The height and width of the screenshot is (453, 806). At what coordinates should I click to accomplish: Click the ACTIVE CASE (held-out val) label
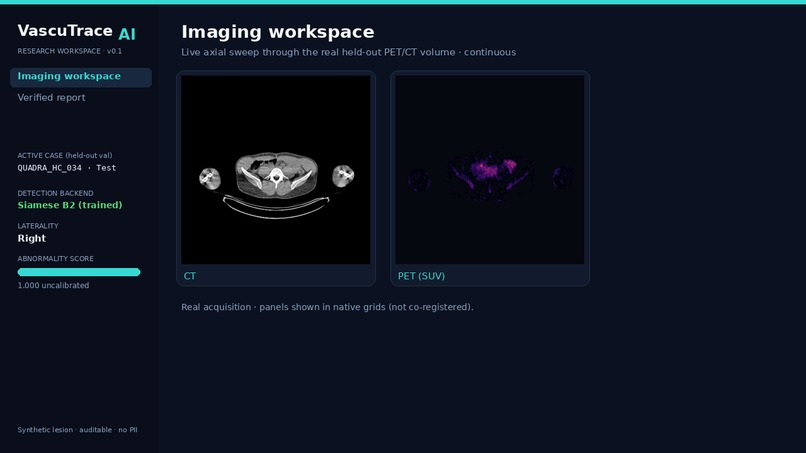click(x=65, y=155)
